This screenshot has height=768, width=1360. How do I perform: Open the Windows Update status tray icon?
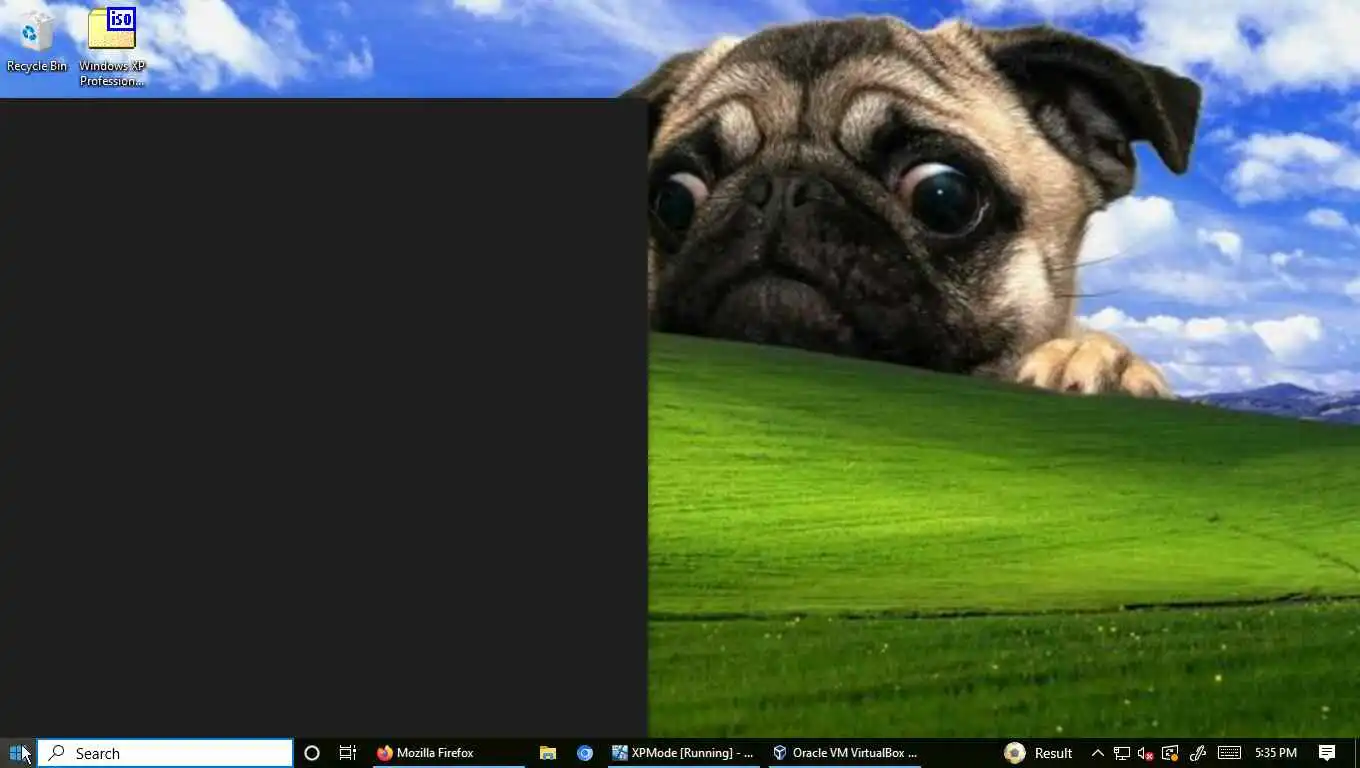pyautogui.click(x=1170, y=753)
